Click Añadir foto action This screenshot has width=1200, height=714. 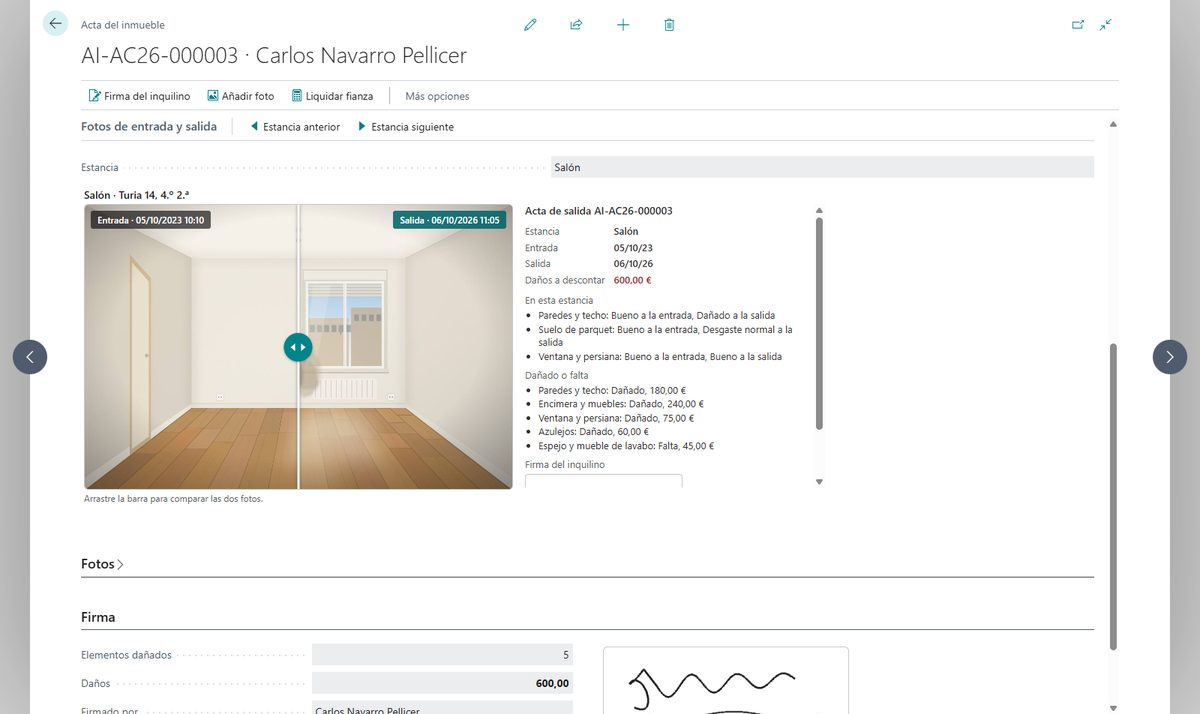point(240,96)
